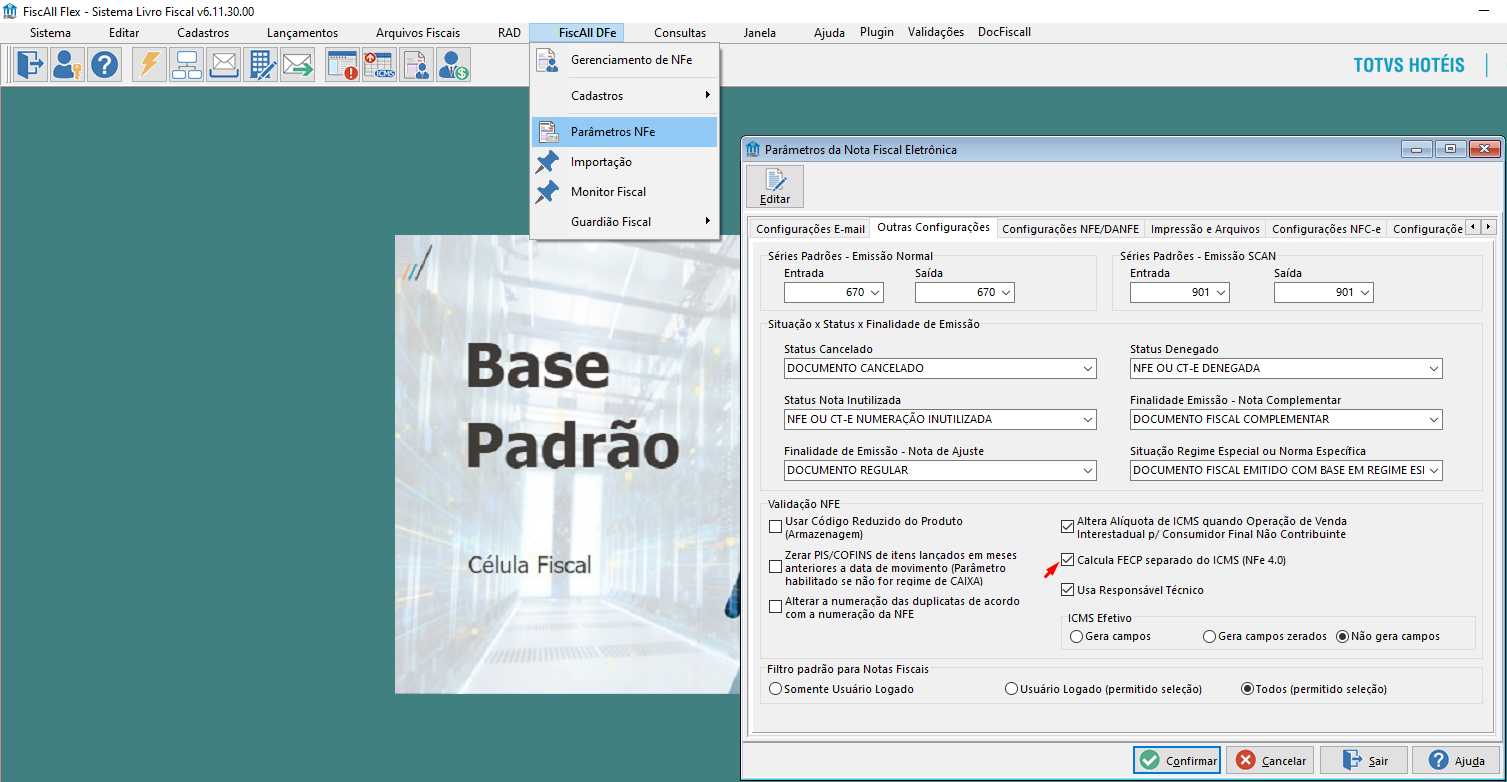Viewport: 1507px width, 782px height.
Task: Check 'Zerar PIS/COFINS de itens lançados' option
Action: (775, 567)
